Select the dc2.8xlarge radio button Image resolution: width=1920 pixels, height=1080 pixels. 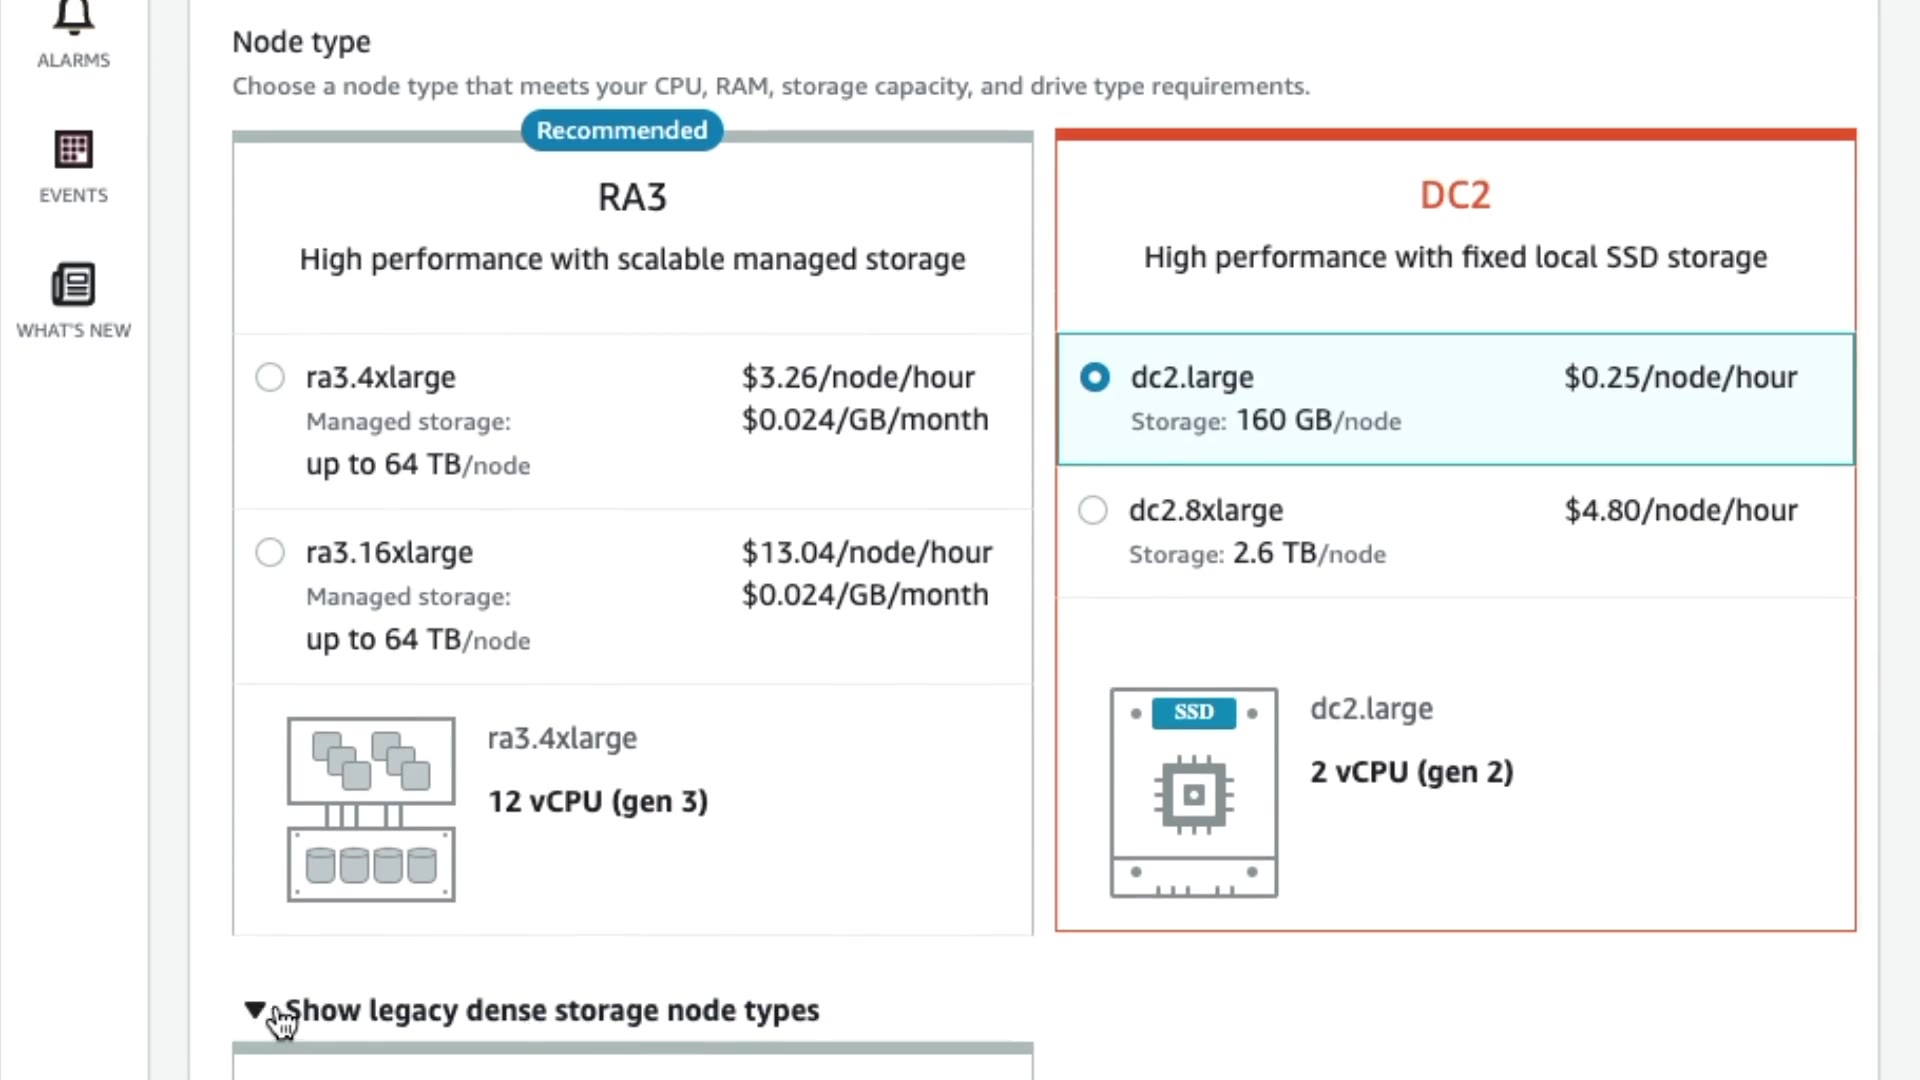[1093, 510]
